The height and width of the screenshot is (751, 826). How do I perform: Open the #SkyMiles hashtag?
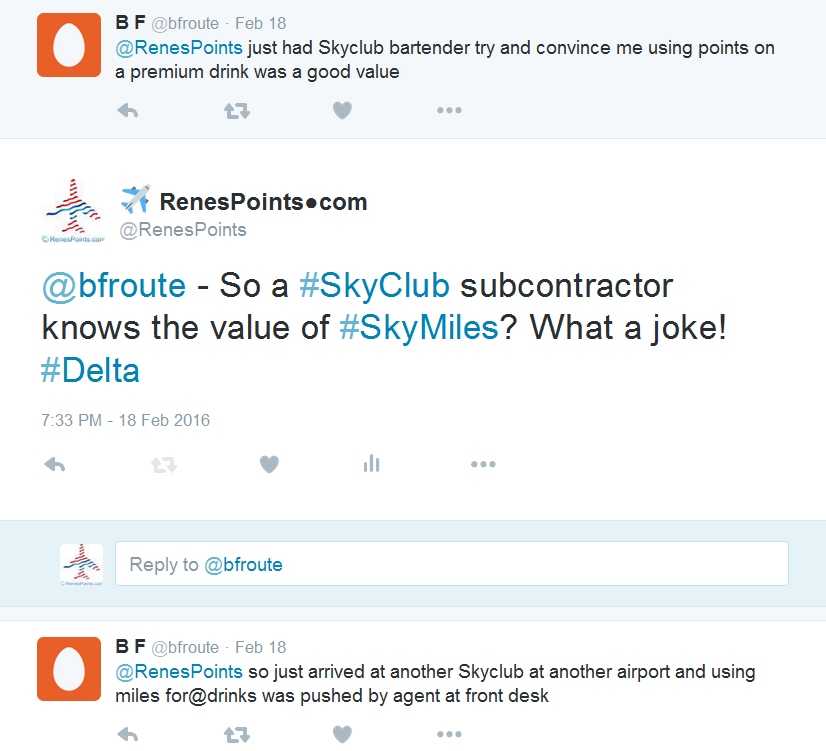click(418, 328)
